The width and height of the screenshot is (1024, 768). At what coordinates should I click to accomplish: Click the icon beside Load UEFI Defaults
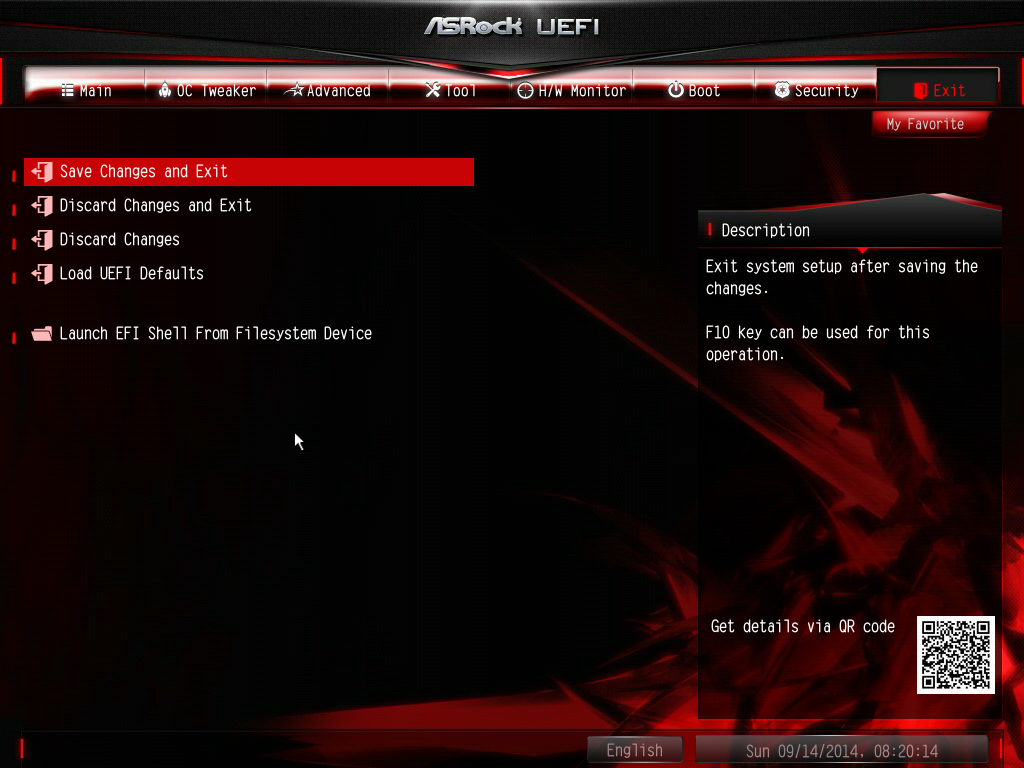click(x=42, y=274)
